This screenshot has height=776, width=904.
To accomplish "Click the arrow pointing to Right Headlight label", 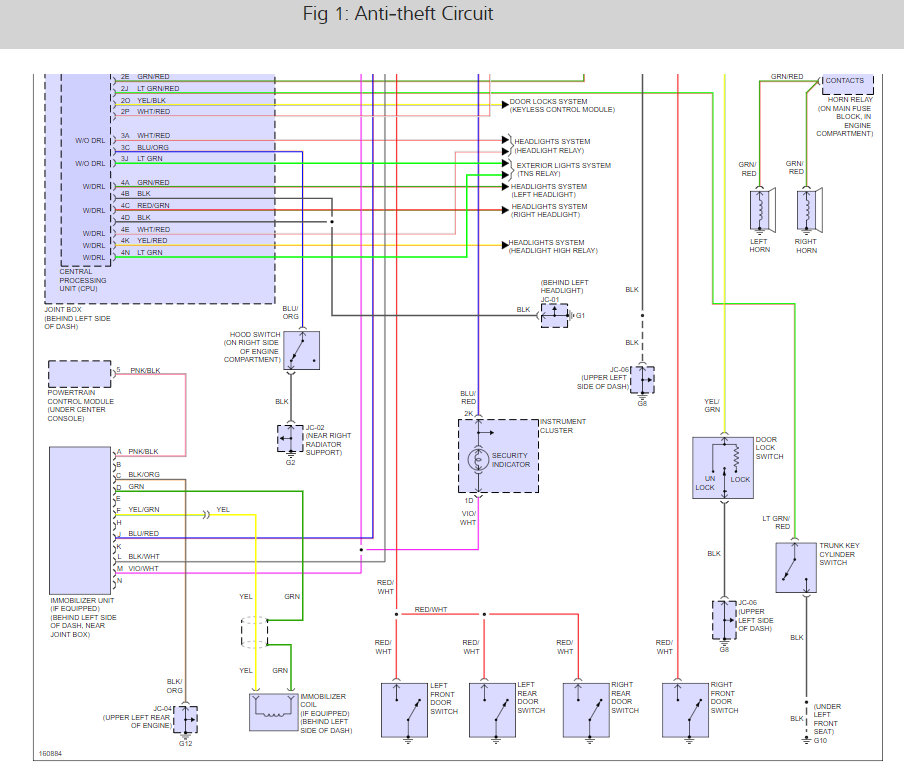I will click(x=506, y=210).
